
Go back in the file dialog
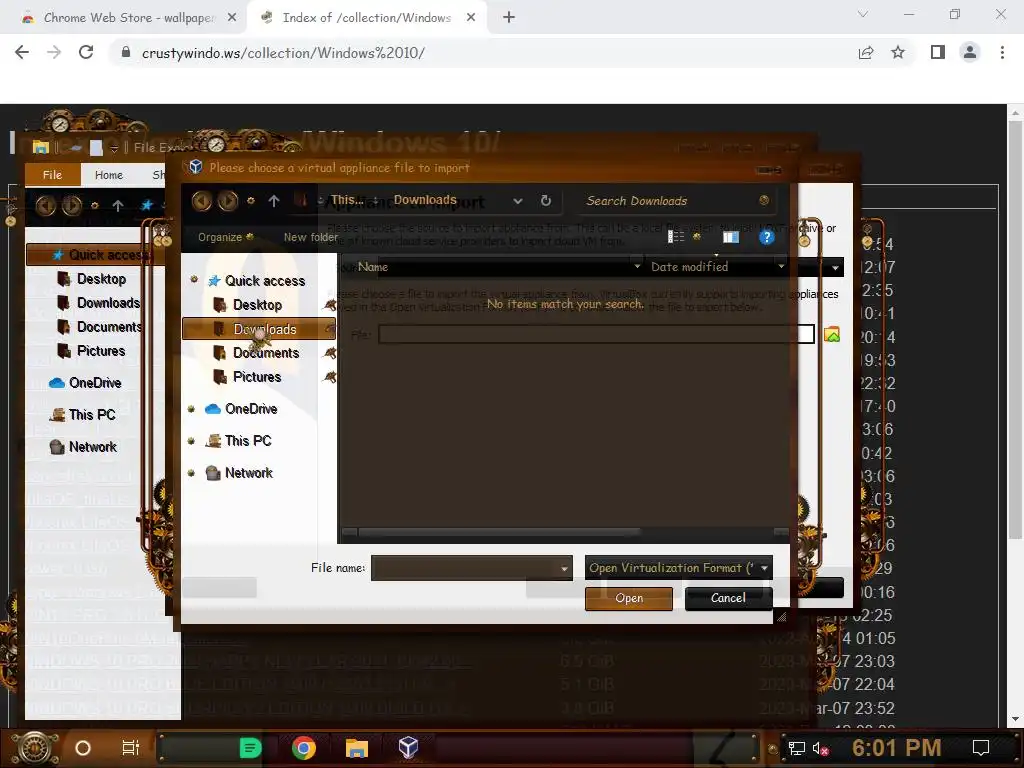tap(201, 200)
